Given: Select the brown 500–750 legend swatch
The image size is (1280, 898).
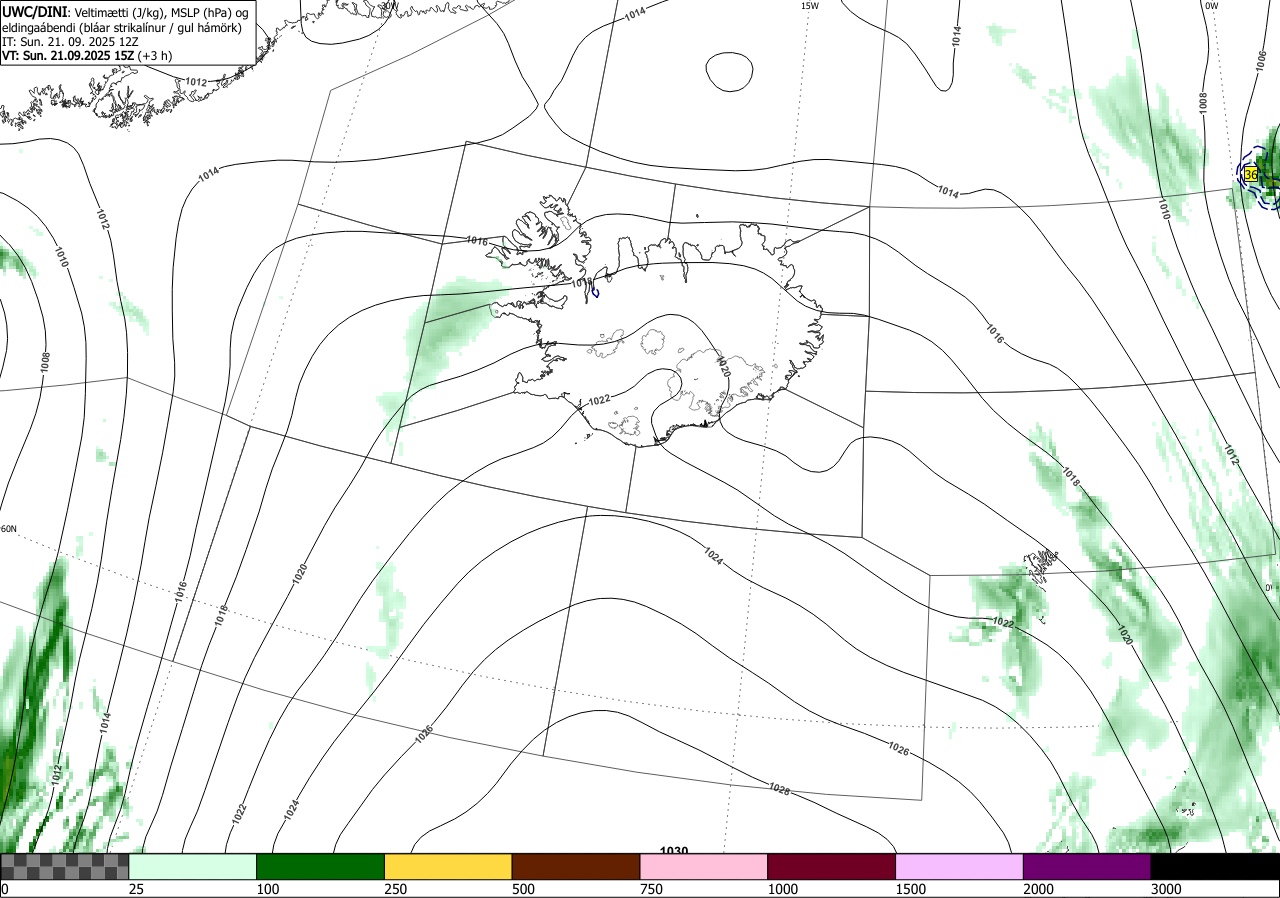Looking at the screenshot, I should [x=576, y=866].
